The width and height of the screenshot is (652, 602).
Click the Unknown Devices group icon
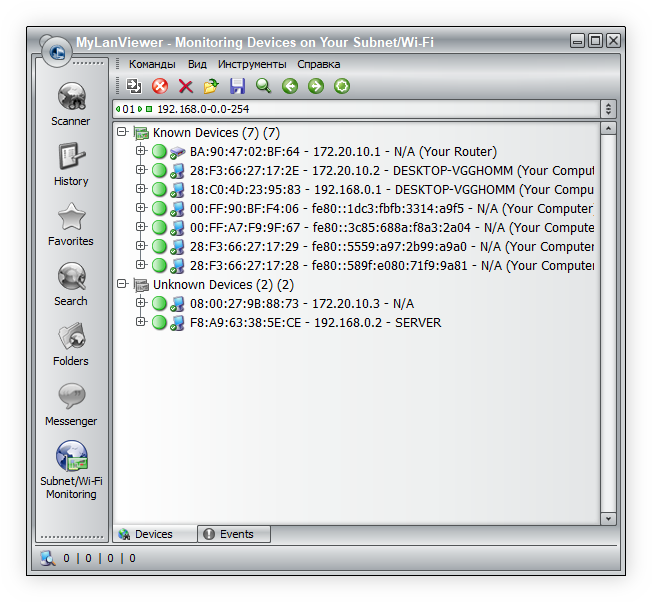141,285
